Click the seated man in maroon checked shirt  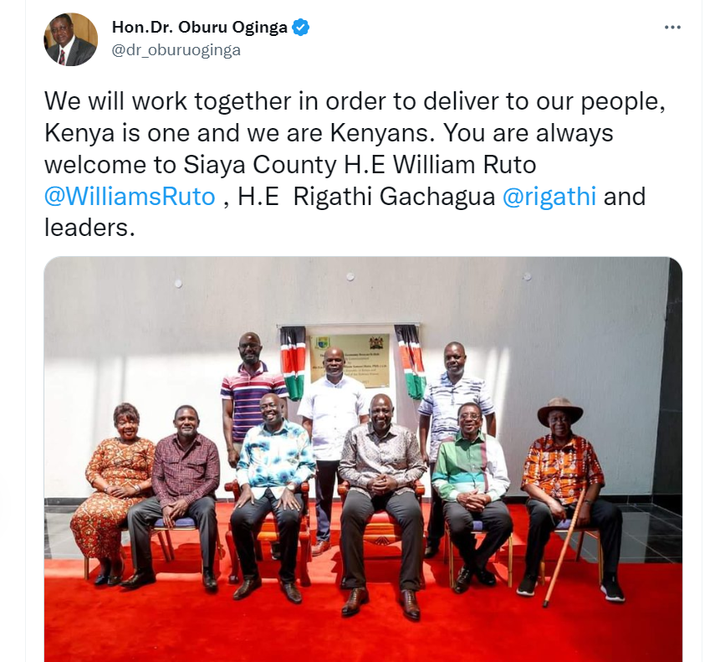coord(182,496)
